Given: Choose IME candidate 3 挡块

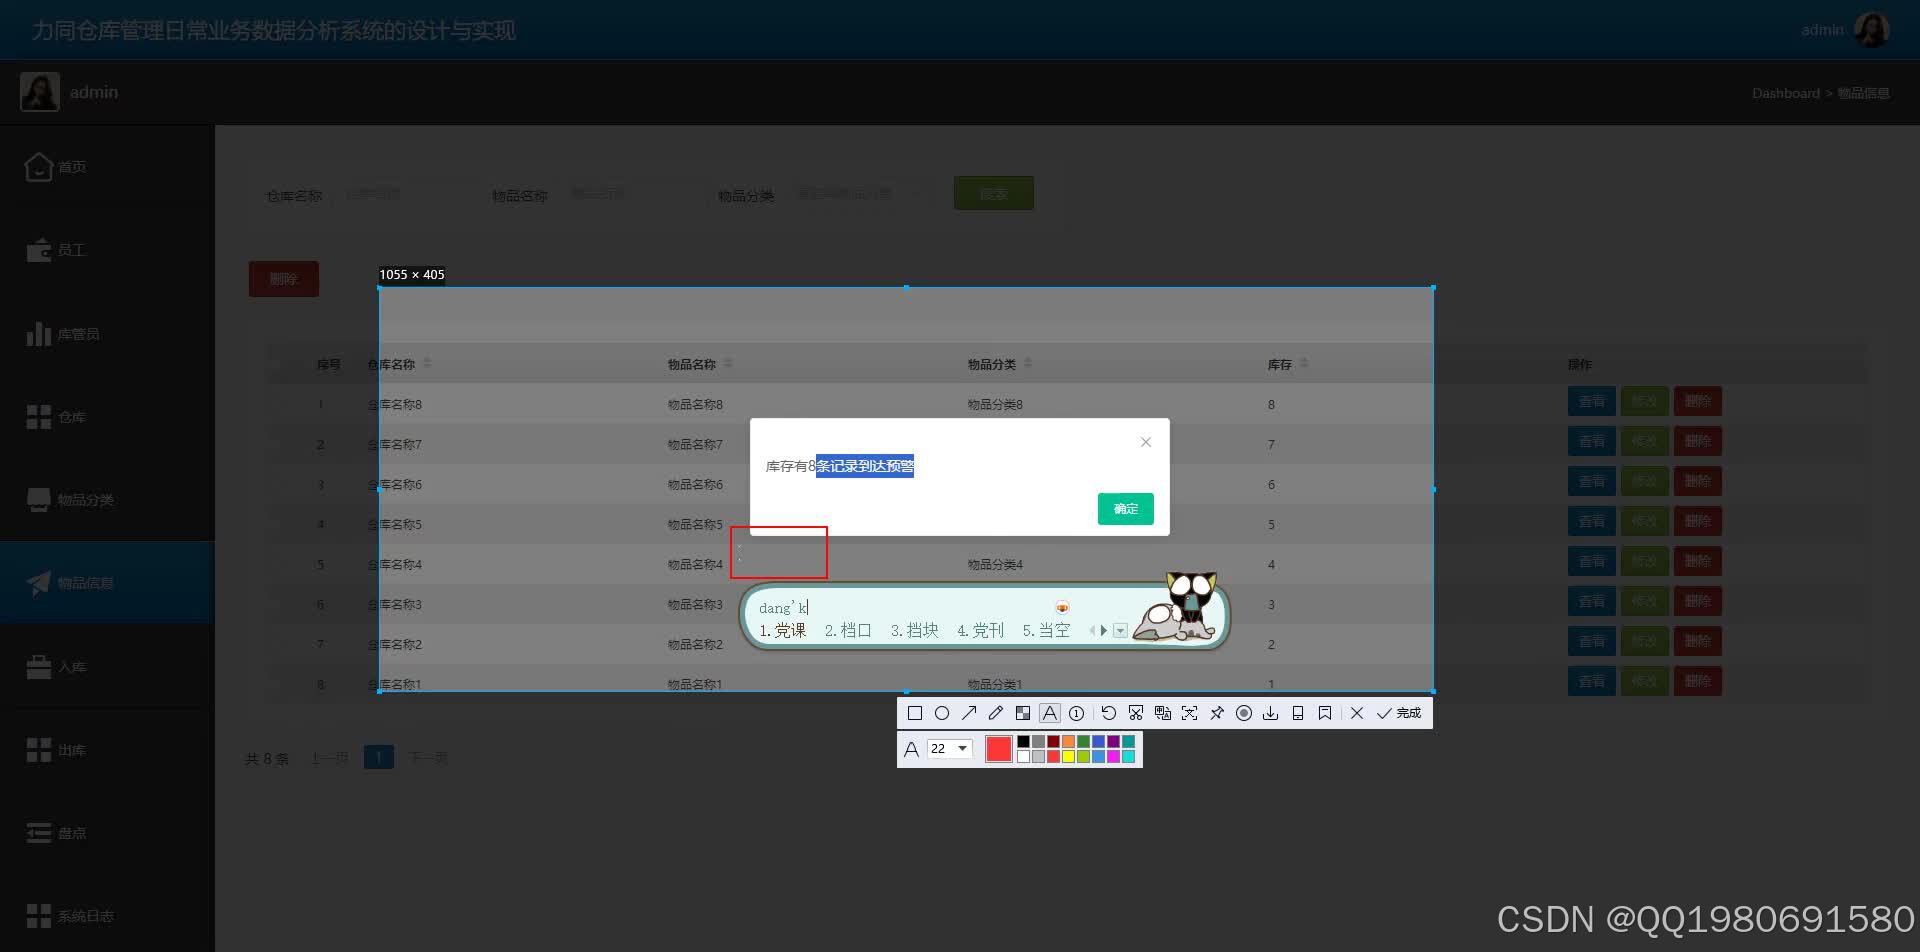Looking at the screenshot, I should click(x=915, y=630).
